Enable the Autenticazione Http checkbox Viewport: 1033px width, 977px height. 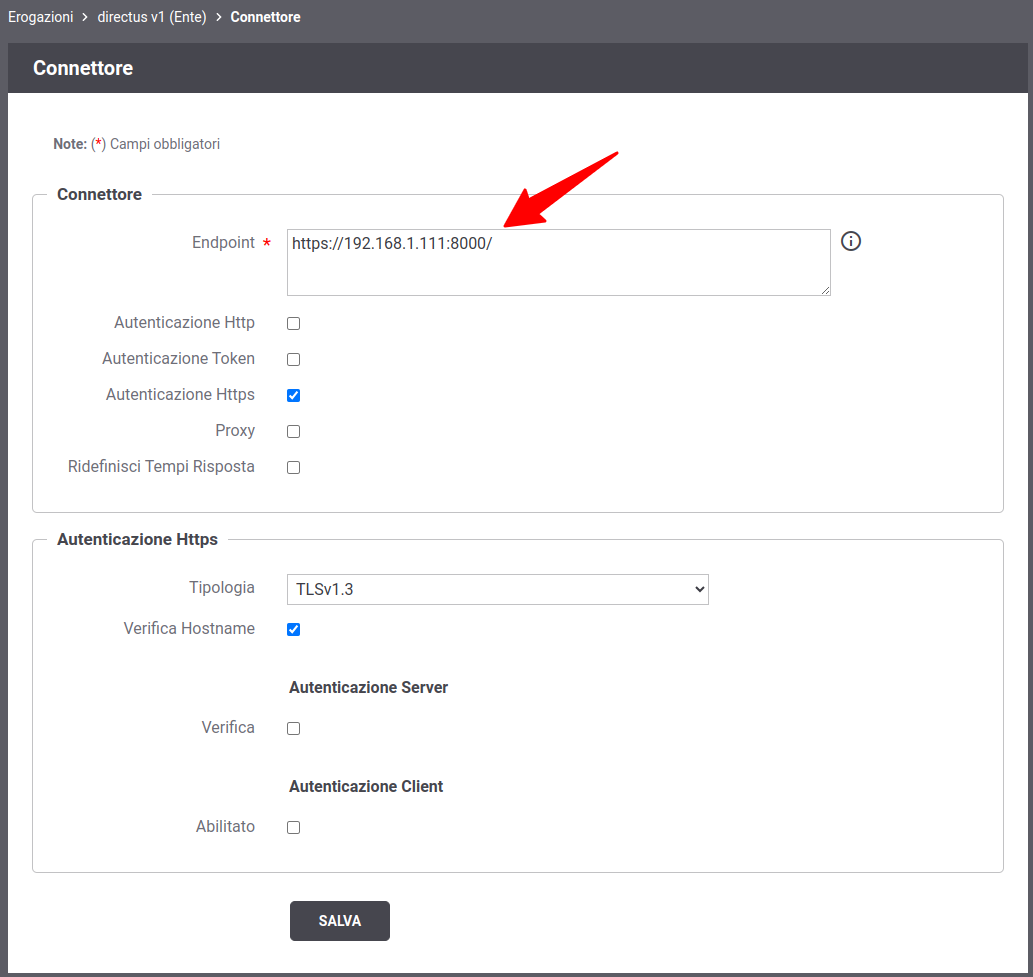pyautogui.click(x=294, y=324)
